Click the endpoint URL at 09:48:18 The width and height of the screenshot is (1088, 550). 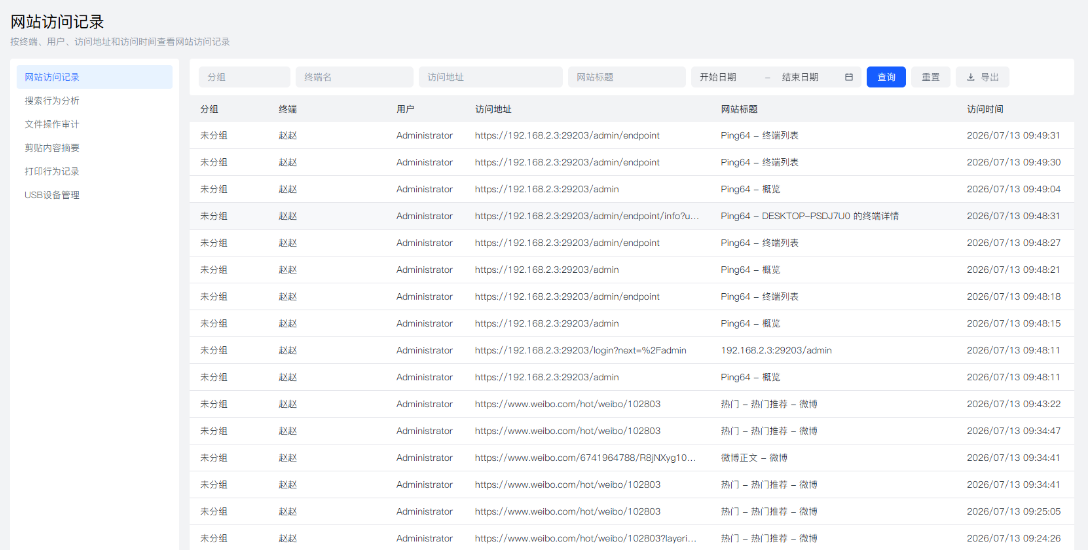[x=567, y=296]
